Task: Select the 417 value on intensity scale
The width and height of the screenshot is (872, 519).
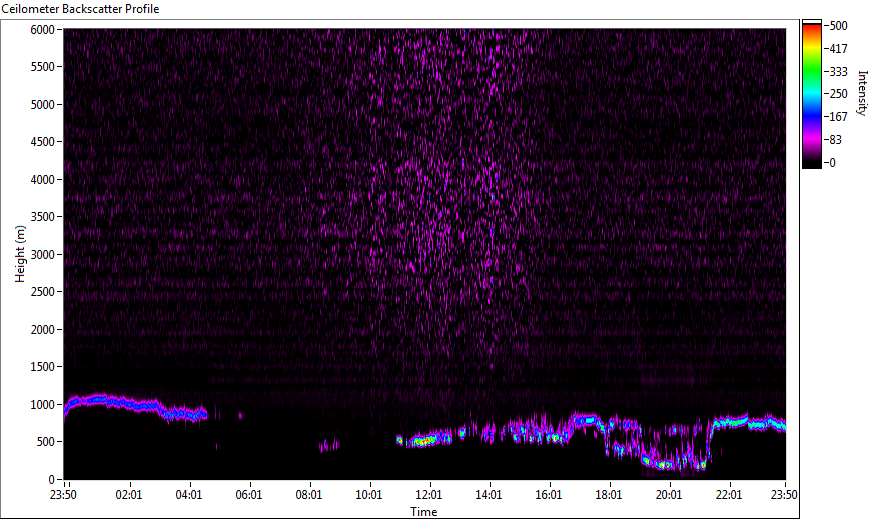Action: 838,48
